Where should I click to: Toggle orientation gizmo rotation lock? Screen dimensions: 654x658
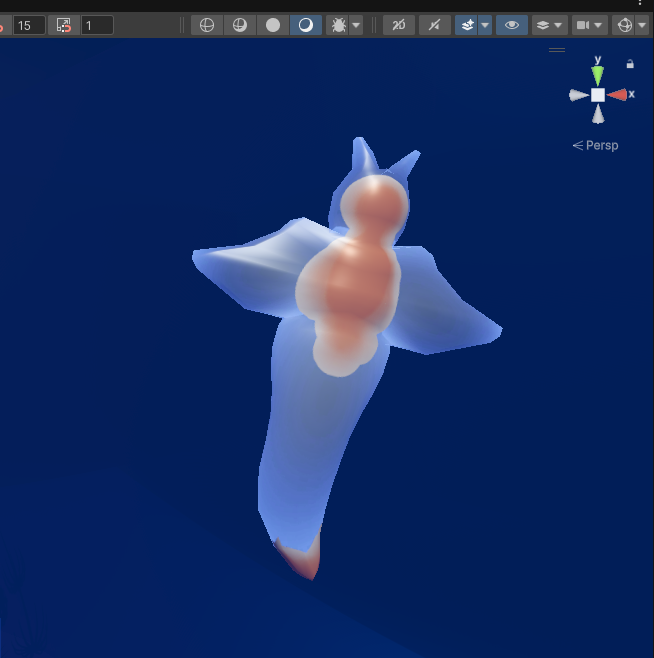tap(630, 64)
